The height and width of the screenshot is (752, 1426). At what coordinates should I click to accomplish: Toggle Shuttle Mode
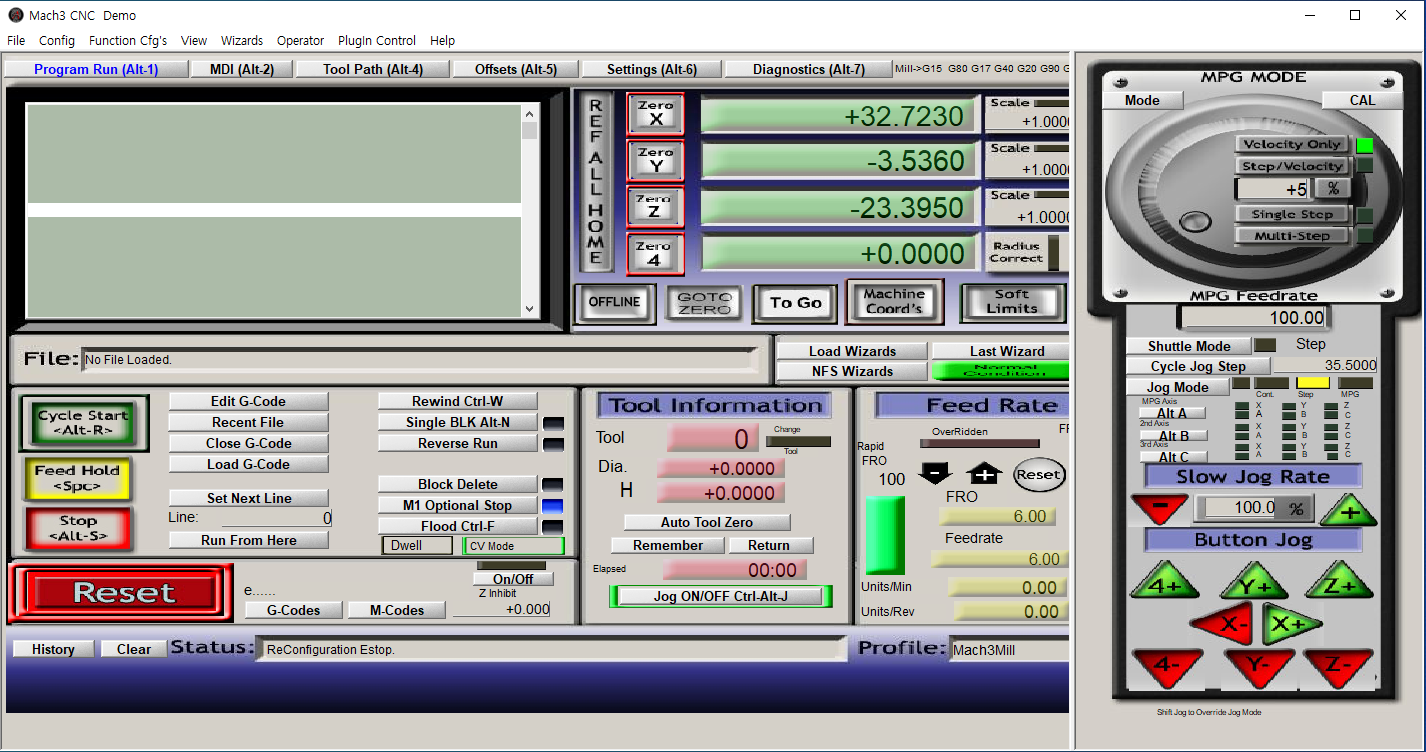[x=1189, y=345]
